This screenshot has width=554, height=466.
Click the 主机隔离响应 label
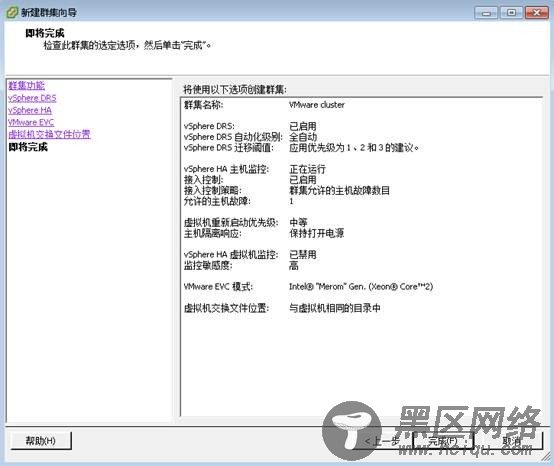213,233
